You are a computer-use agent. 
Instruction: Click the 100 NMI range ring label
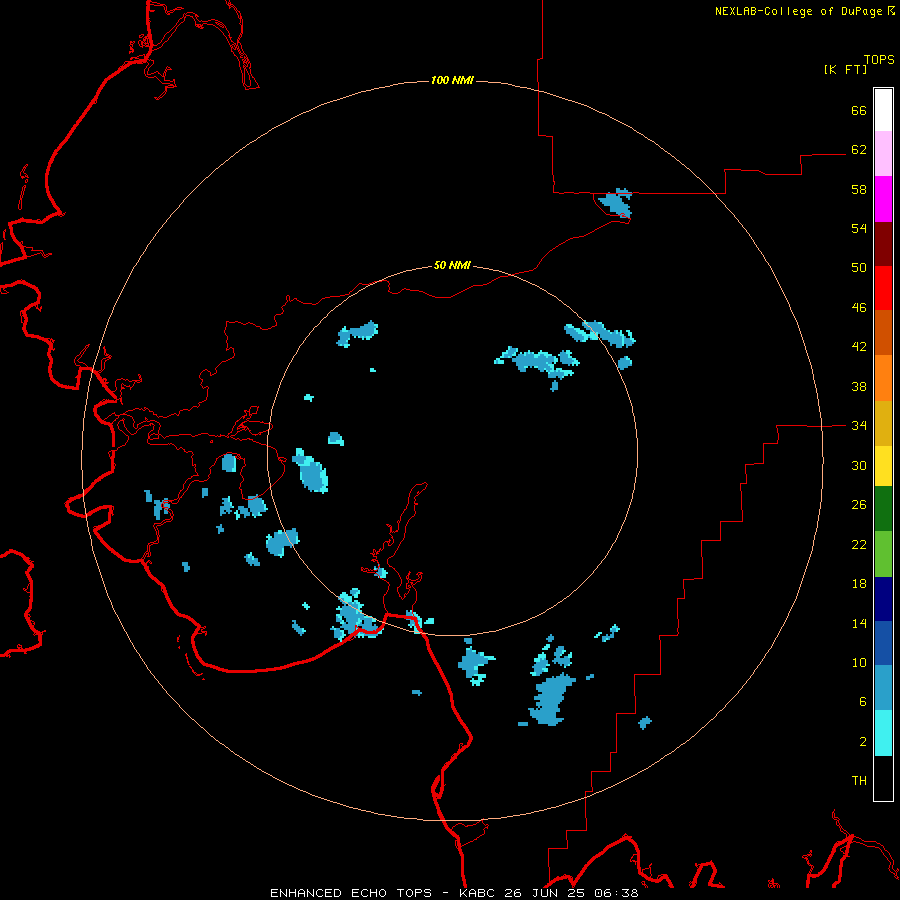452,80
